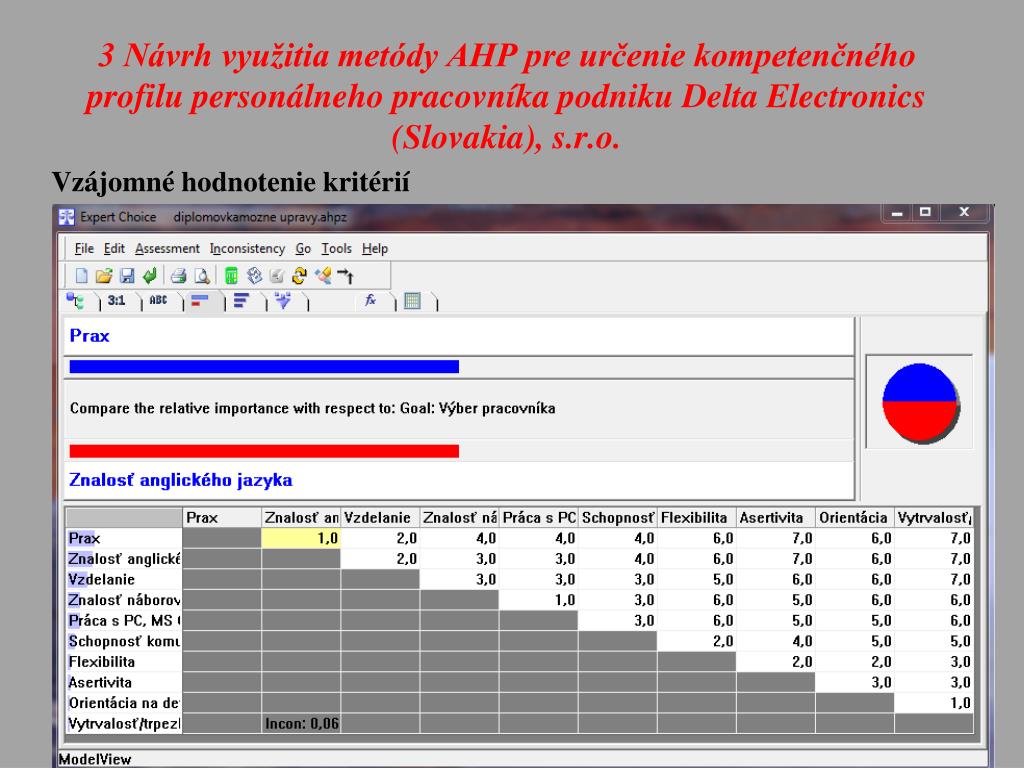1024x768 pixels.
Task: Select cell Vzdelanie row, Flexibilita column
Action: 696,579
